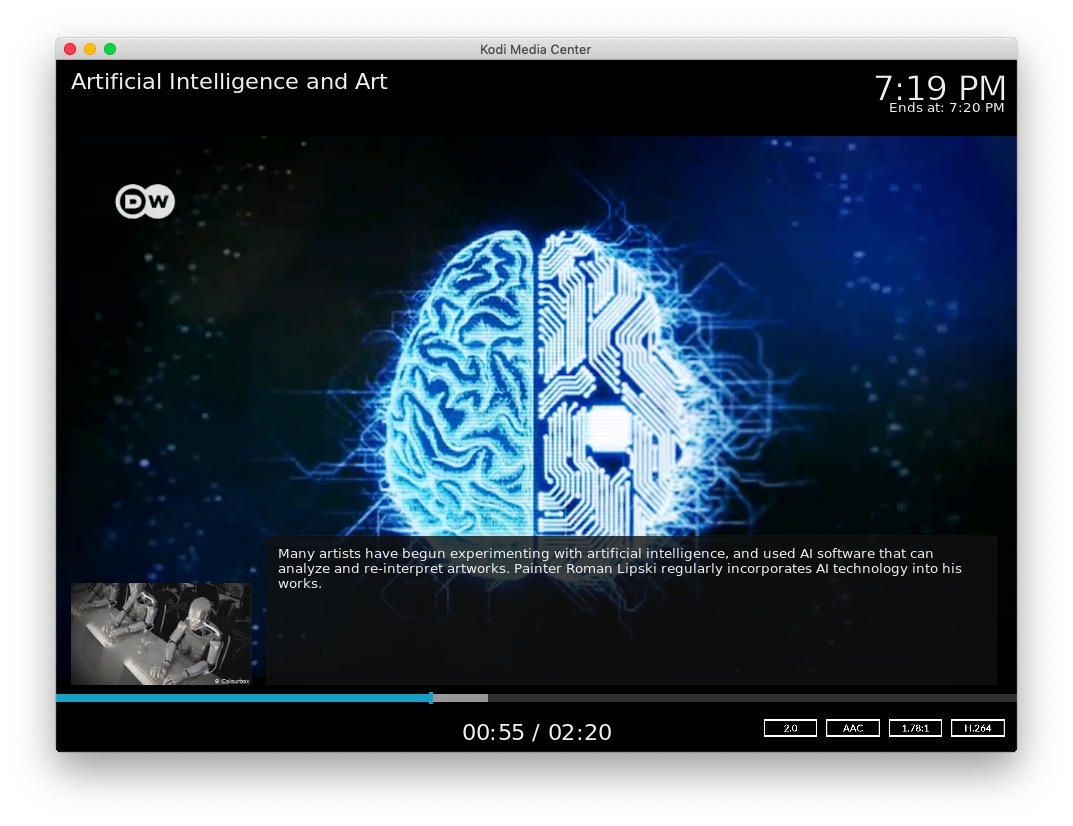Screen dimensions: 1073x826
Task: Select the robots video thumbnail
Action: point(161,634)
